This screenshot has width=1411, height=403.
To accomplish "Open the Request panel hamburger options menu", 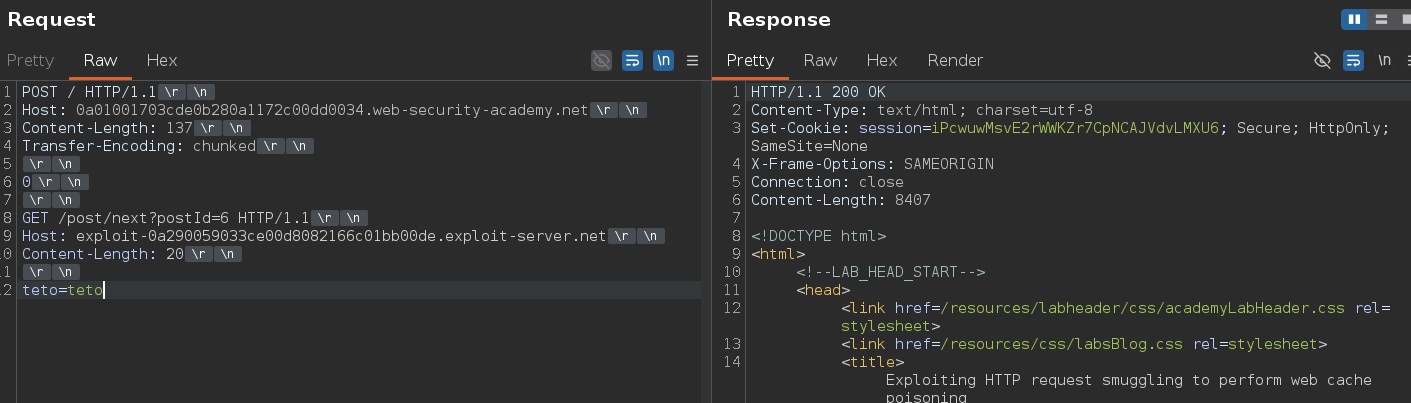I will (x=692, y=60).
